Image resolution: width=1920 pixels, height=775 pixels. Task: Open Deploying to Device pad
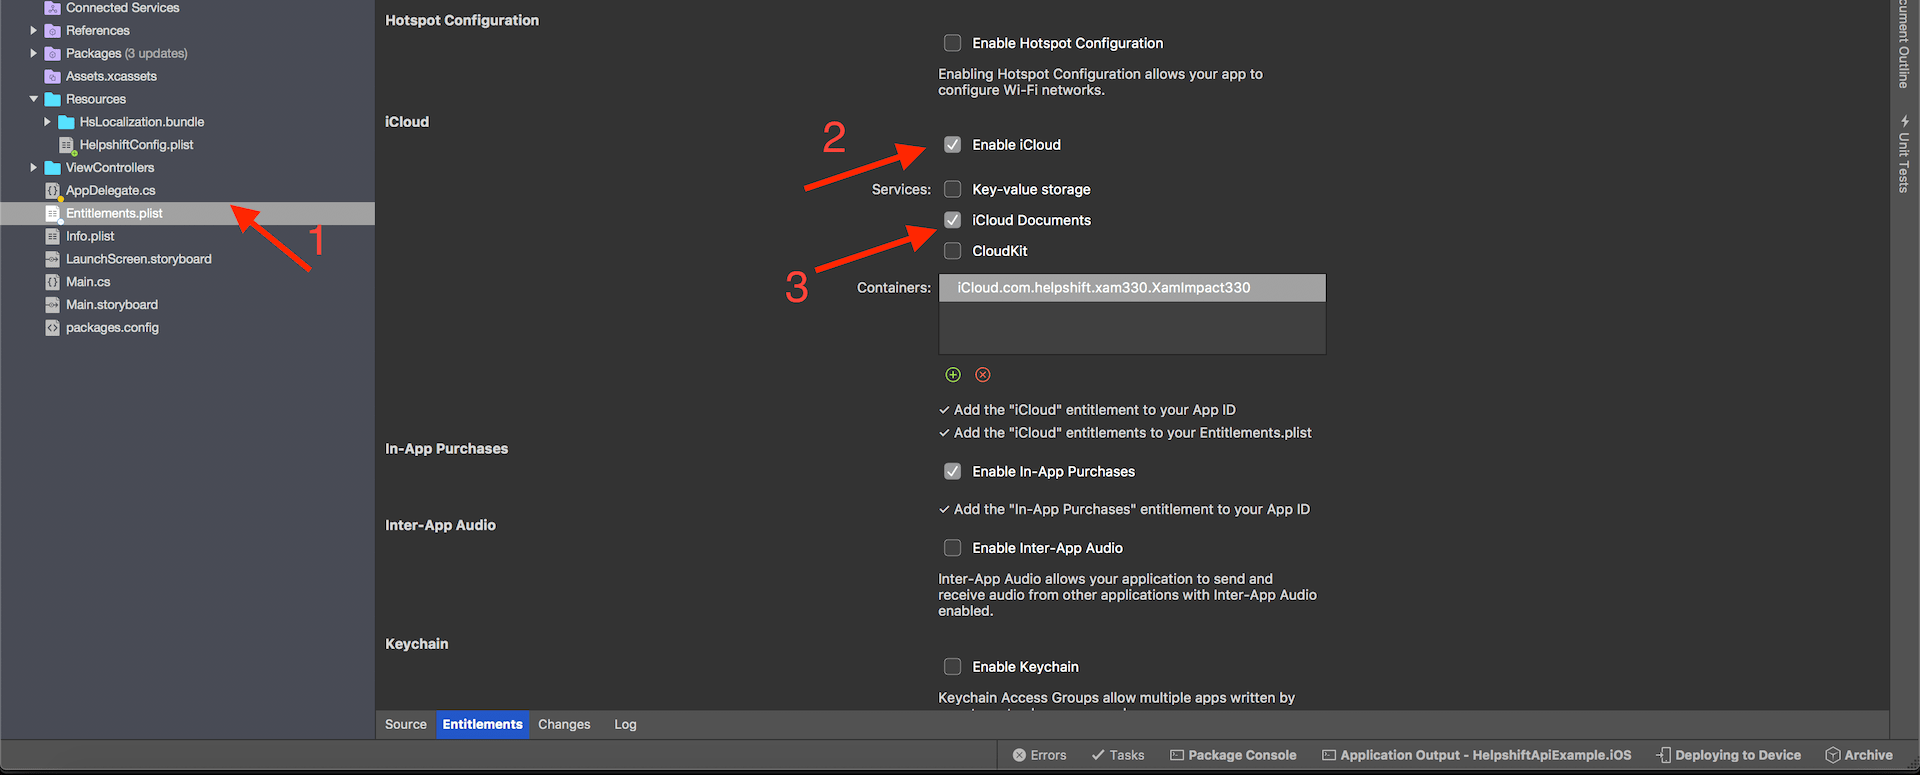pyautogui.click(x=1728, y=755)
